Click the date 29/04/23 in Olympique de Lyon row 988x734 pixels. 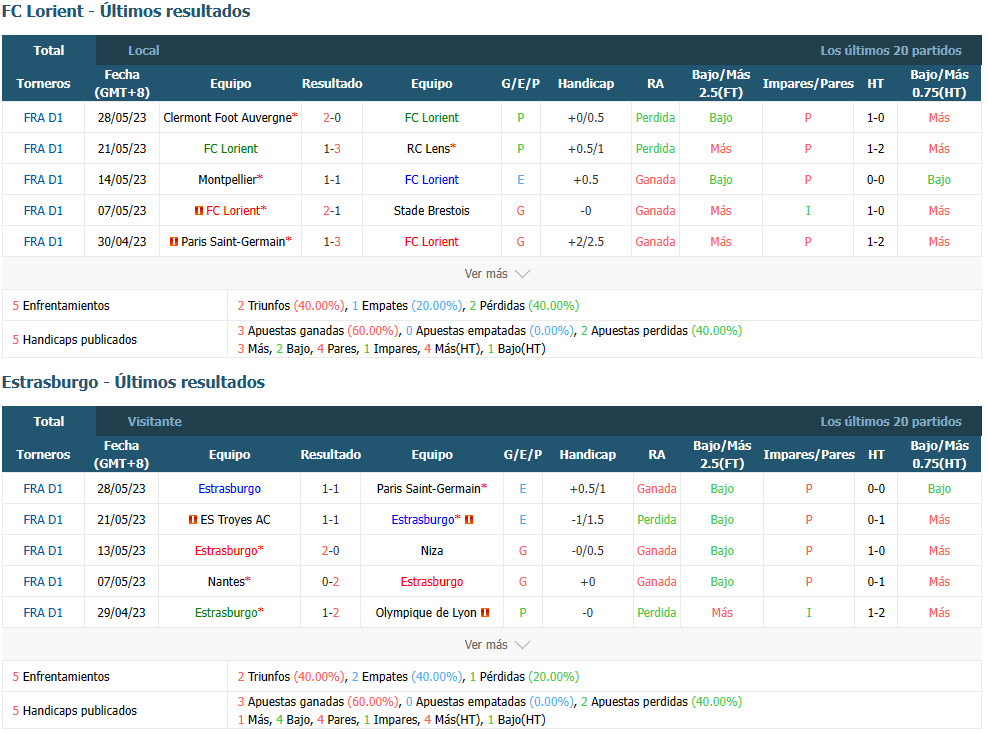click(122, 612)
